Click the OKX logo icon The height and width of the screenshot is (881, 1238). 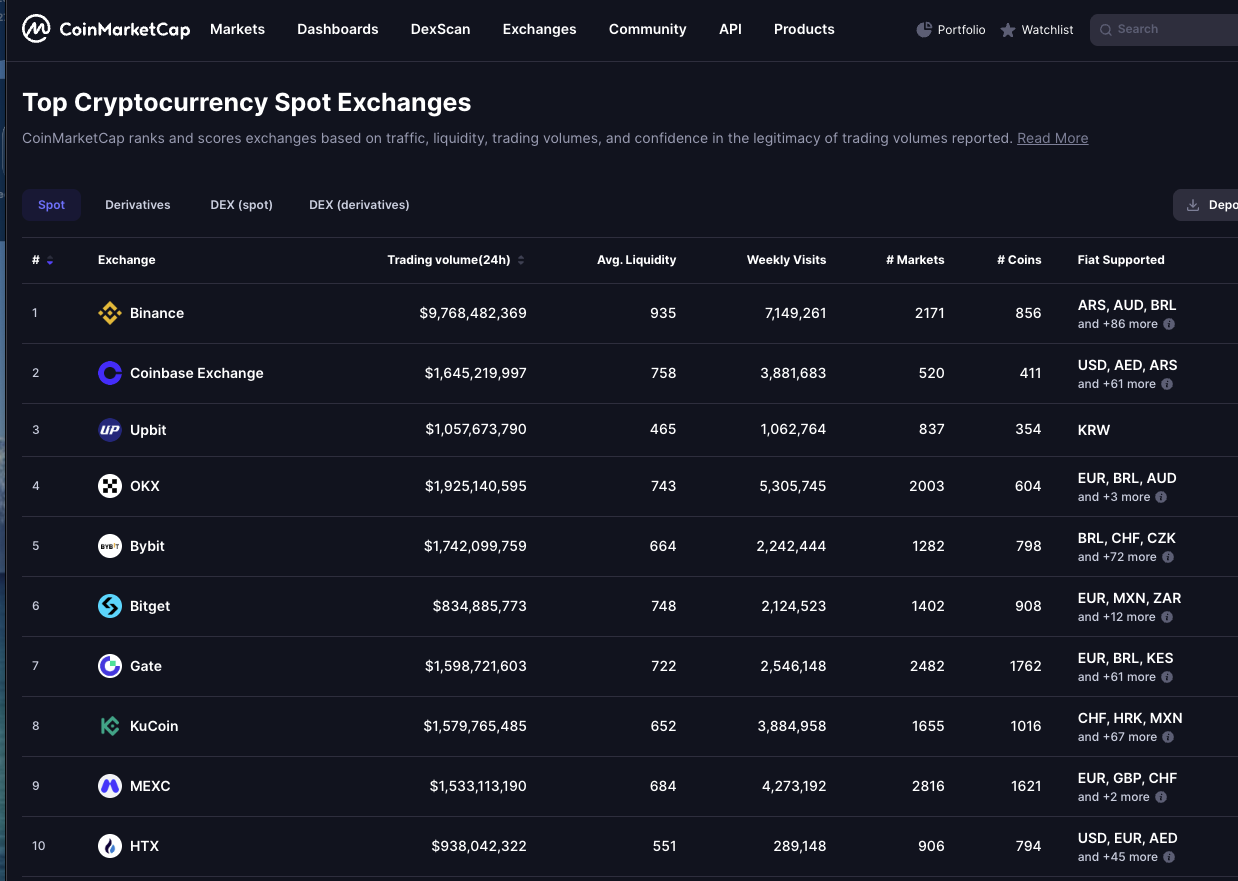[110, 486]
